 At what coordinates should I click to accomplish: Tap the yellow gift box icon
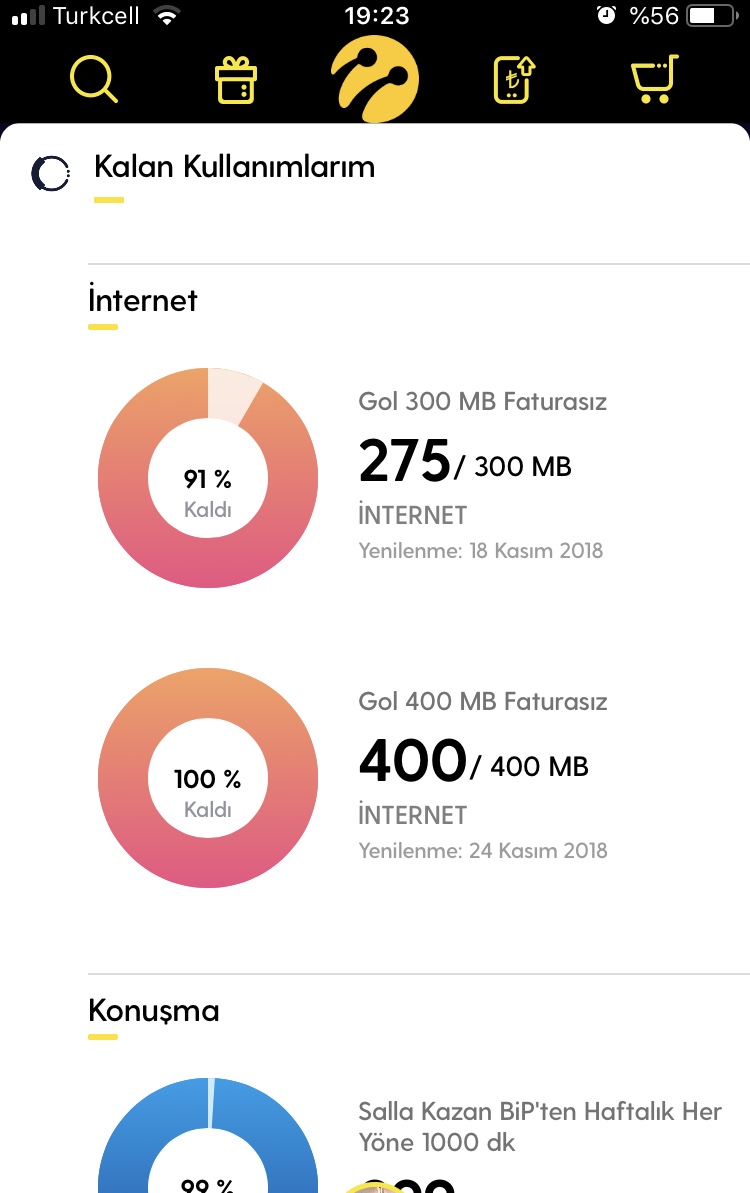(x=236, y=80)
